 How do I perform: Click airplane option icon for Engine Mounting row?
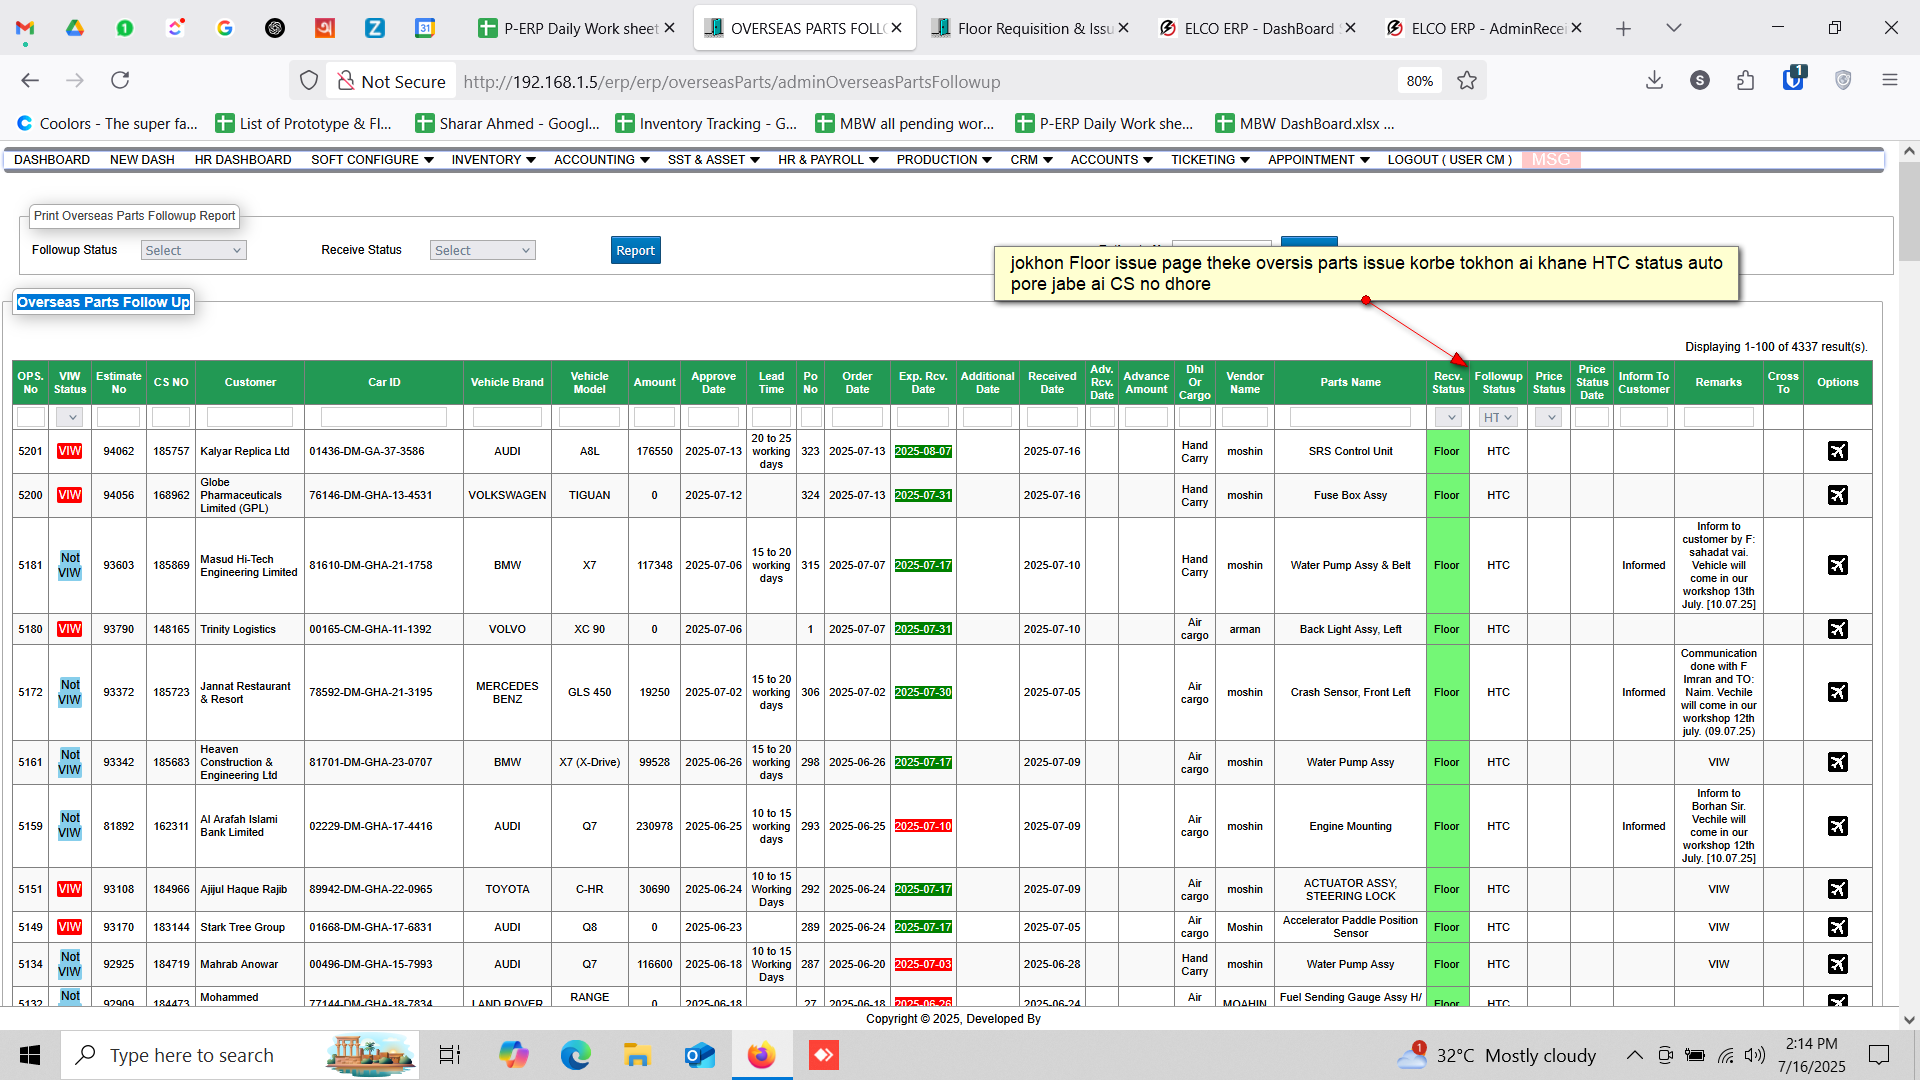coord(1837,826)
